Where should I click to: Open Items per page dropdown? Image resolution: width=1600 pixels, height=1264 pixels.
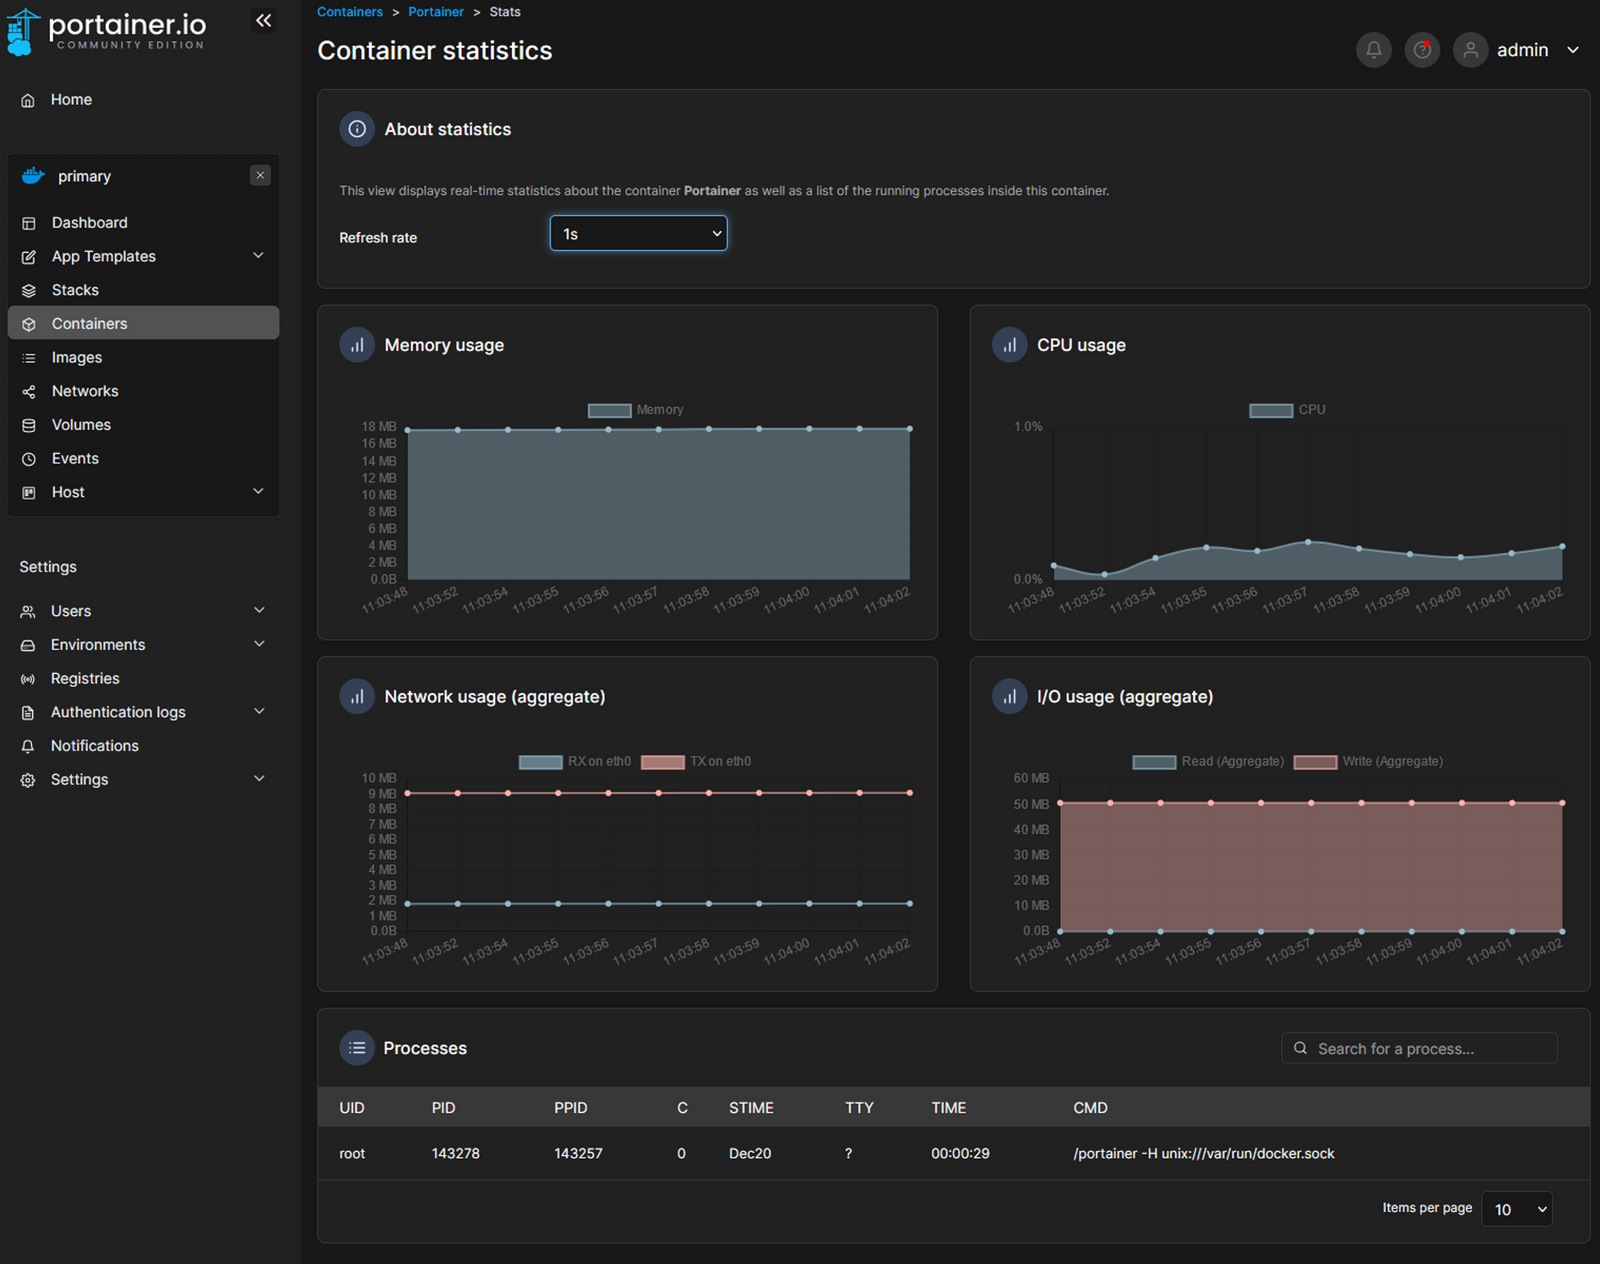click(x=1516, y=1209)
